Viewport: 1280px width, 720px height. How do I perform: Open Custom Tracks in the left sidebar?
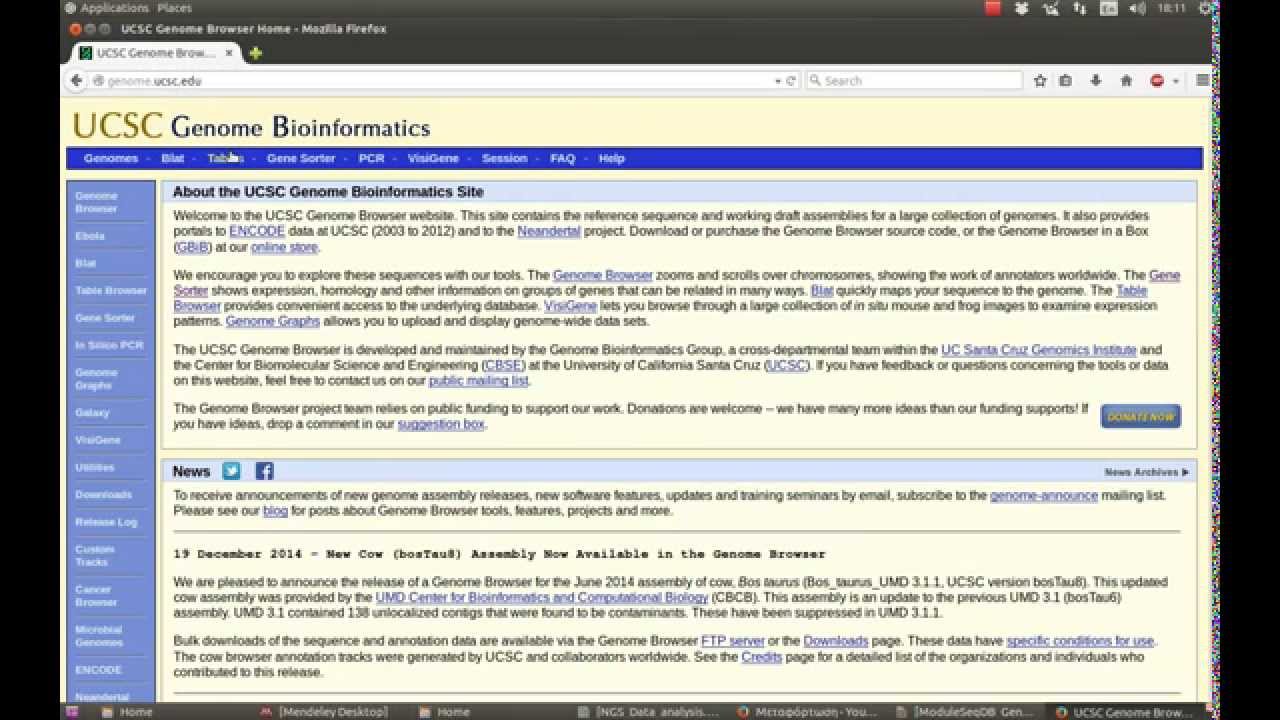click(x=95, y=556)
